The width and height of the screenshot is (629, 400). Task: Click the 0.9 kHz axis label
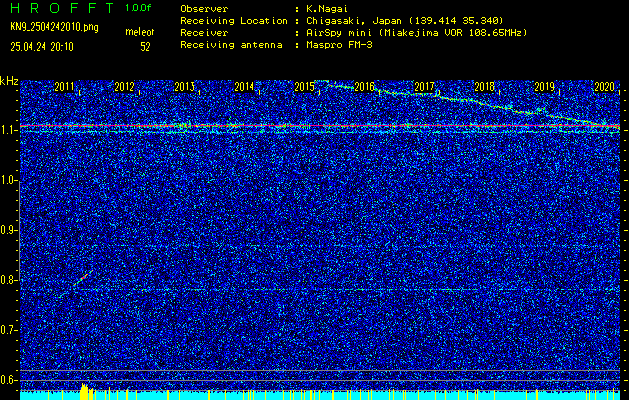(8, 230)
